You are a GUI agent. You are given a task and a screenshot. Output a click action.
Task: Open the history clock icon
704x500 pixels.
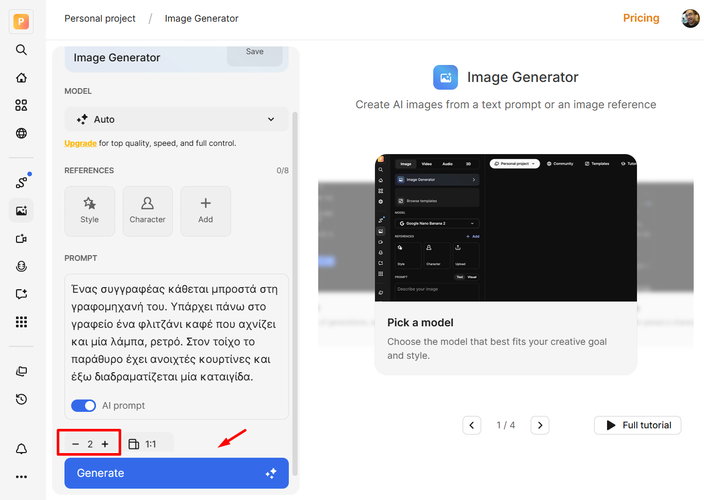pos(21,399)
